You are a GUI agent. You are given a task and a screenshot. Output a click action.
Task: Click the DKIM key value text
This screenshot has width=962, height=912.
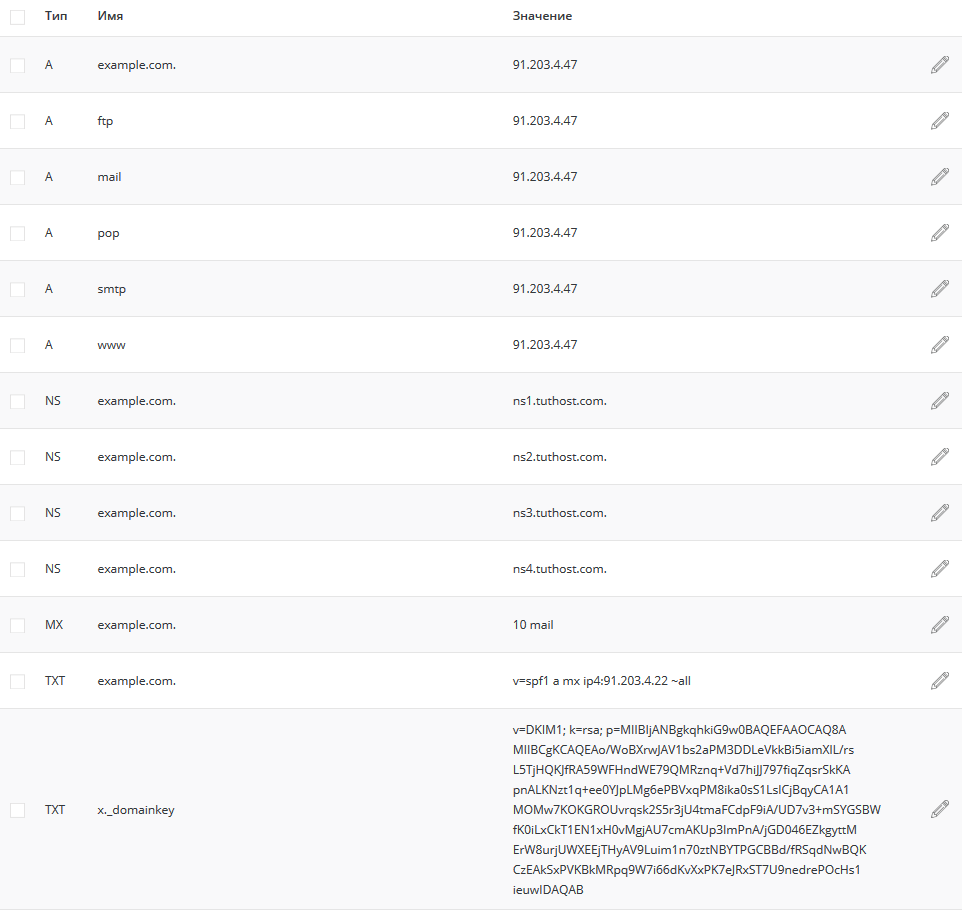[696, 810]
